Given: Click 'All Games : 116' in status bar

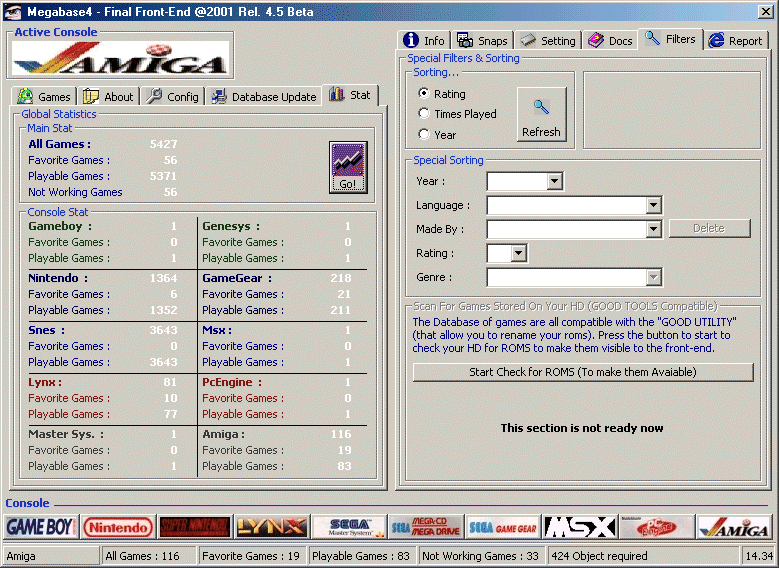Looking at the screenshot, I should (142, 556).
